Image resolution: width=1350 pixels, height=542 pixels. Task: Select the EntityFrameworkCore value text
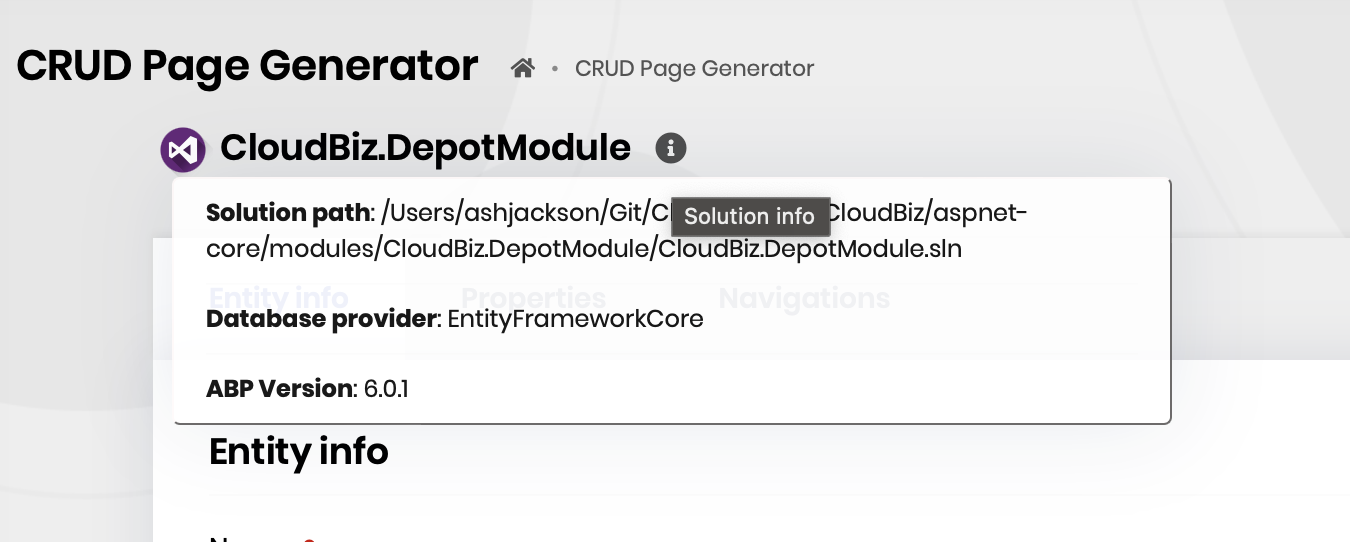575,319
